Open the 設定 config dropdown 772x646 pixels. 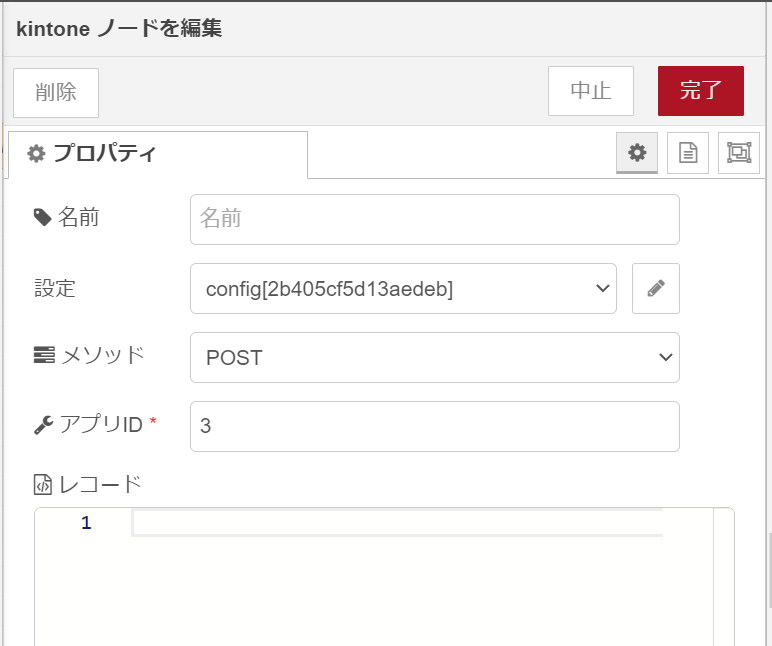point(403,289)
